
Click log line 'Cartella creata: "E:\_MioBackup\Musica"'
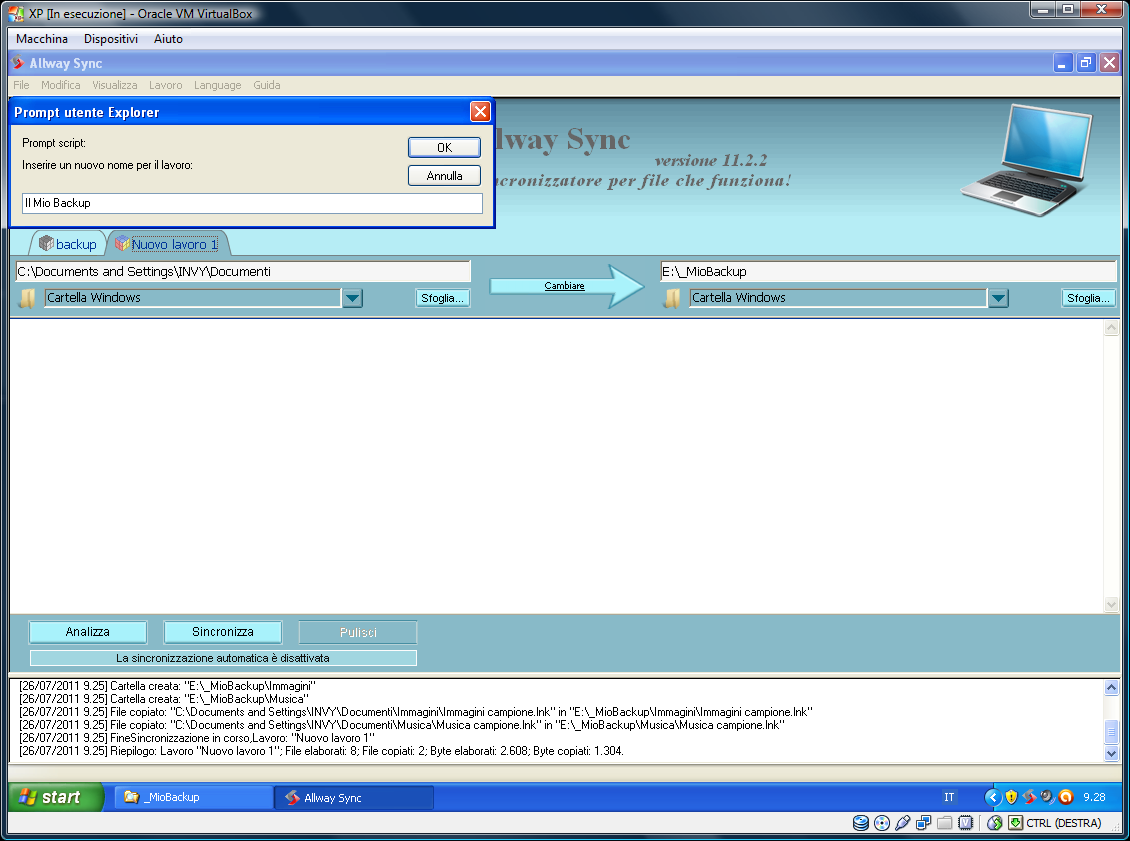pyautogui.click(x=164, y=699)
